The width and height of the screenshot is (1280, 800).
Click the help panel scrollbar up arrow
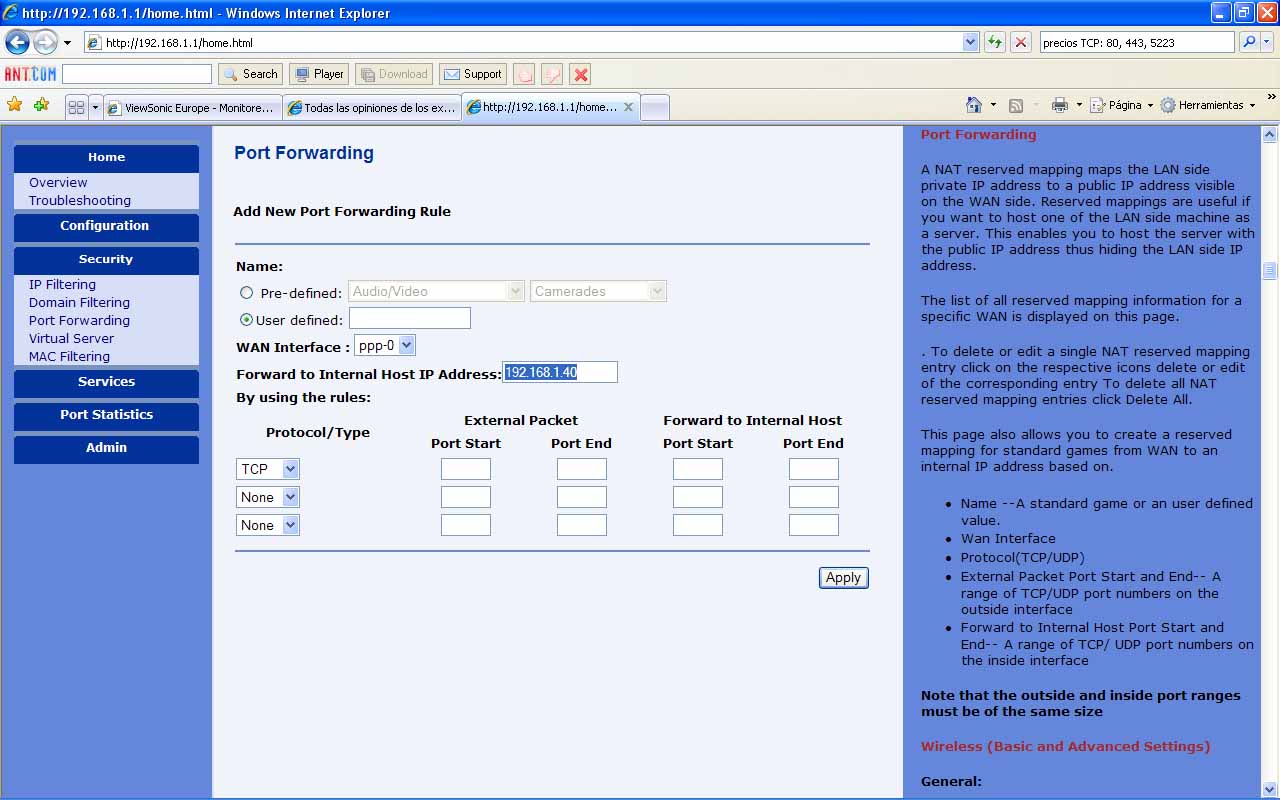coord(1270,134)
